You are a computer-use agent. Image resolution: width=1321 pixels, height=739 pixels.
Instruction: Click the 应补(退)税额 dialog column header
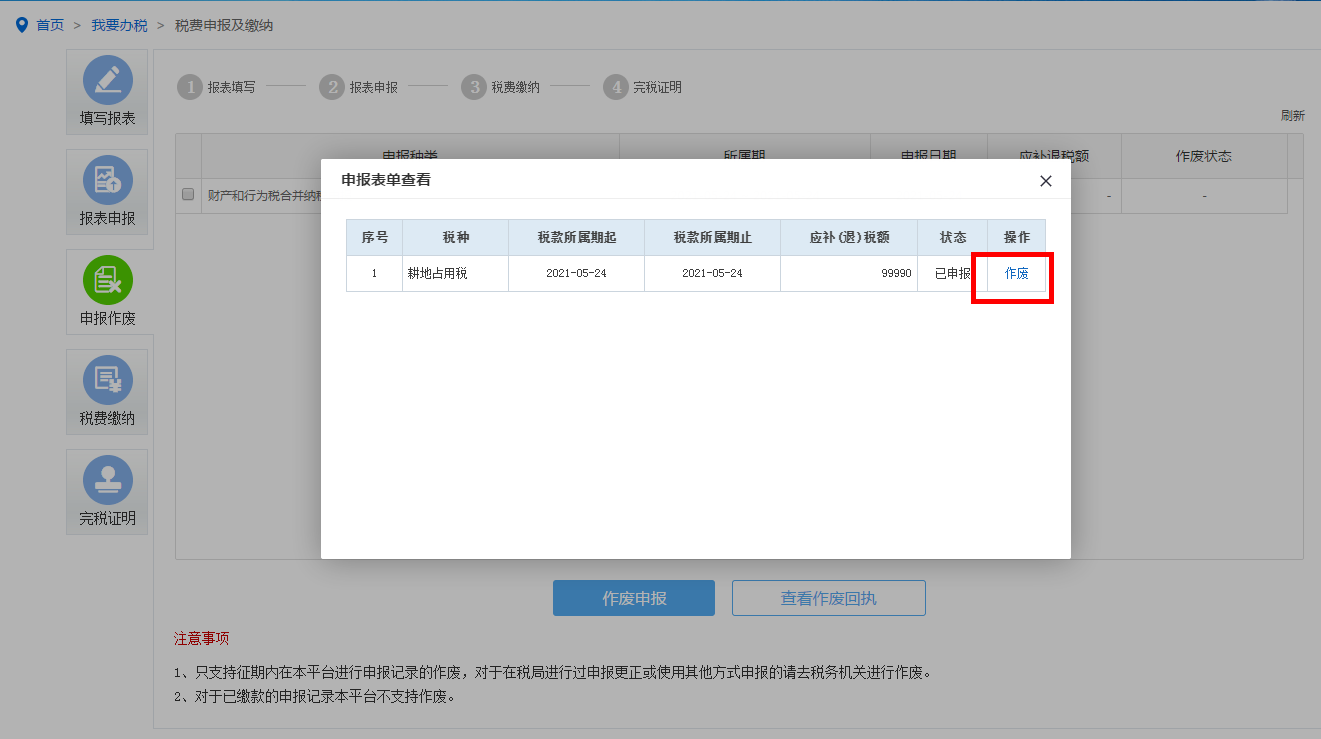pyautogui.click(x=849, y=238)
